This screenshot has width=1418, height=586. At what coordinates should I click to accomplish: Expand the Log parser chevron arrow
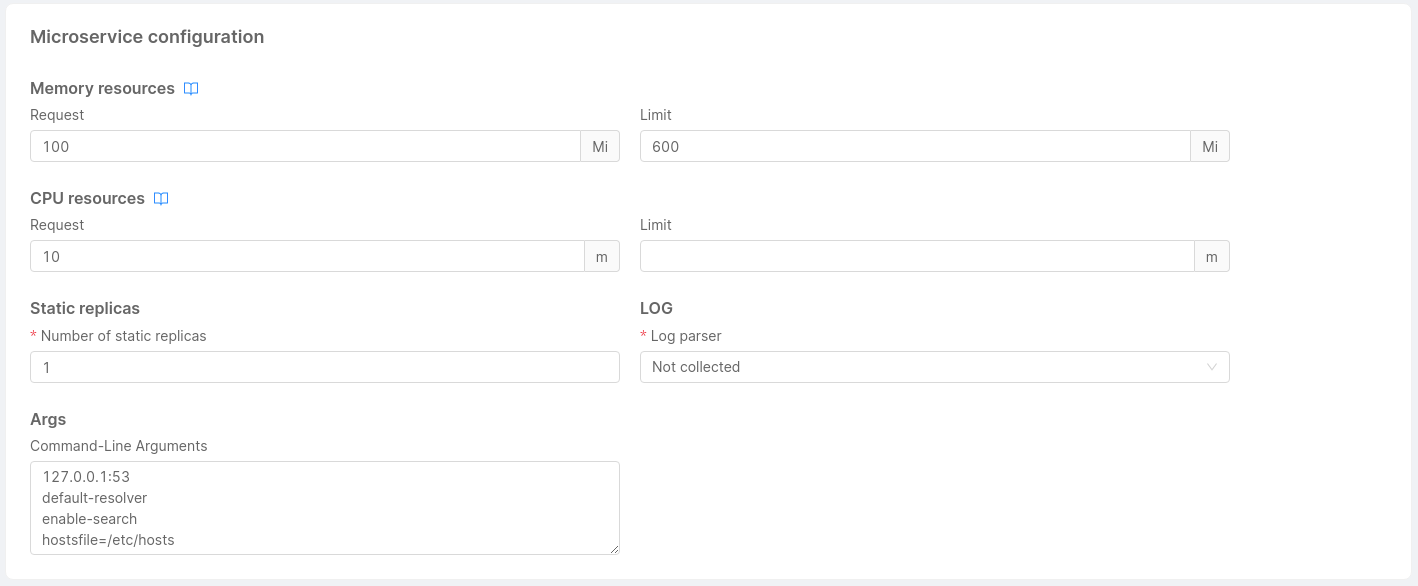pyautogui.click(x=1212, y=367)
